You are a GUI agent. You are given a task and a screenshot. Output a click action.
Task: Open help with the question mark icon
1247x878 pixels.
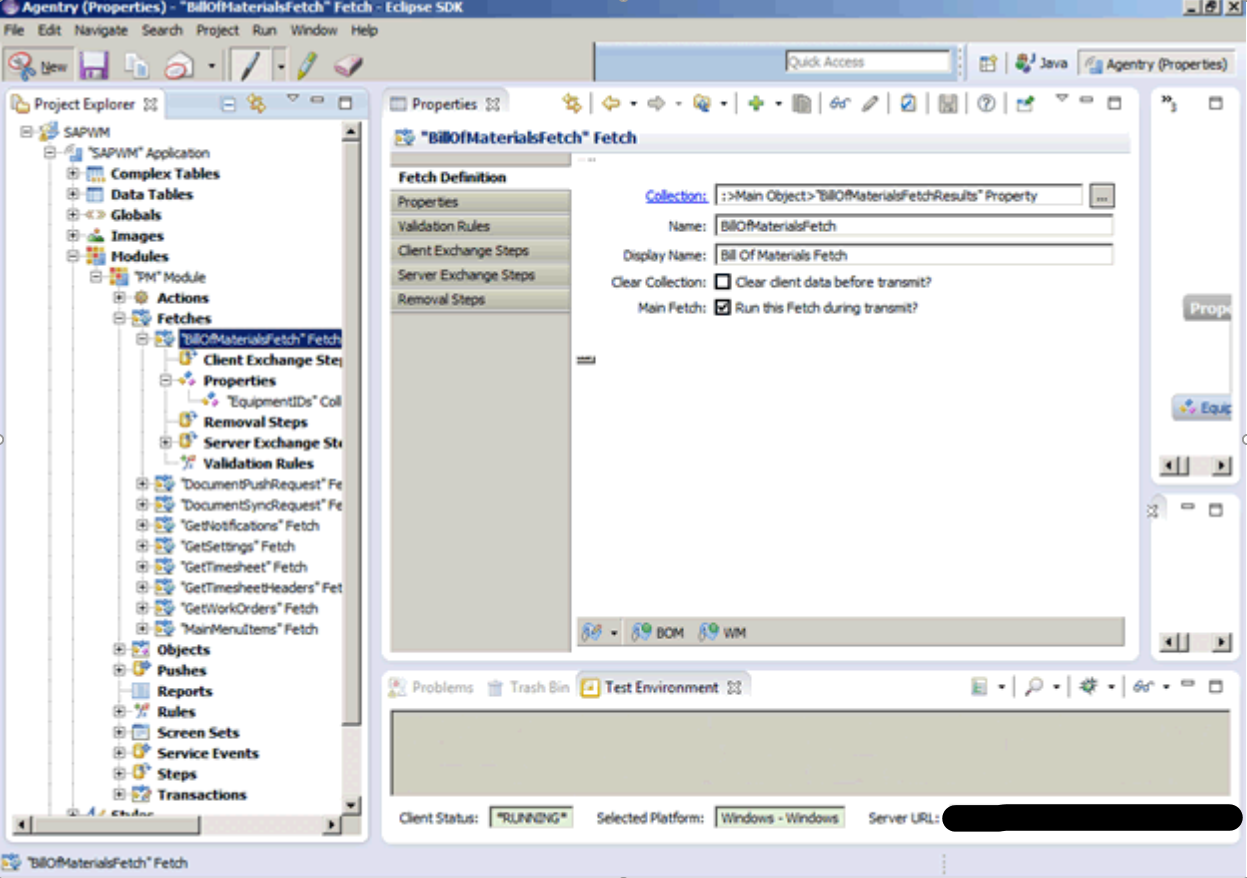(x=986, y=103)
